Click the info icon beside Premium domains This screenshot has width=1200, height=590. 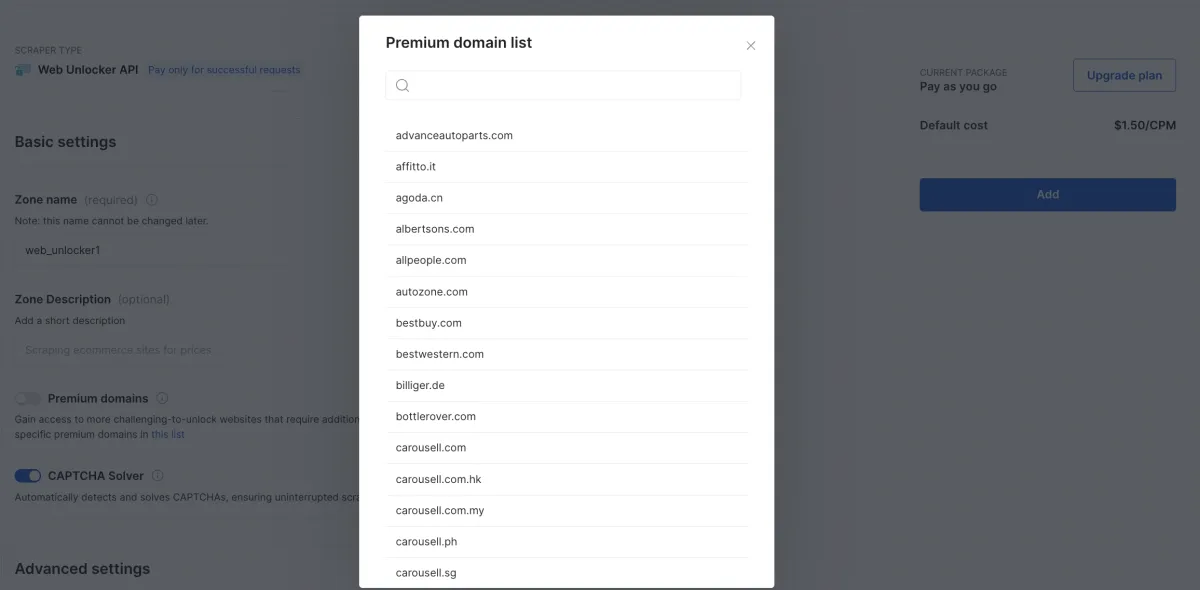point(162,398)
